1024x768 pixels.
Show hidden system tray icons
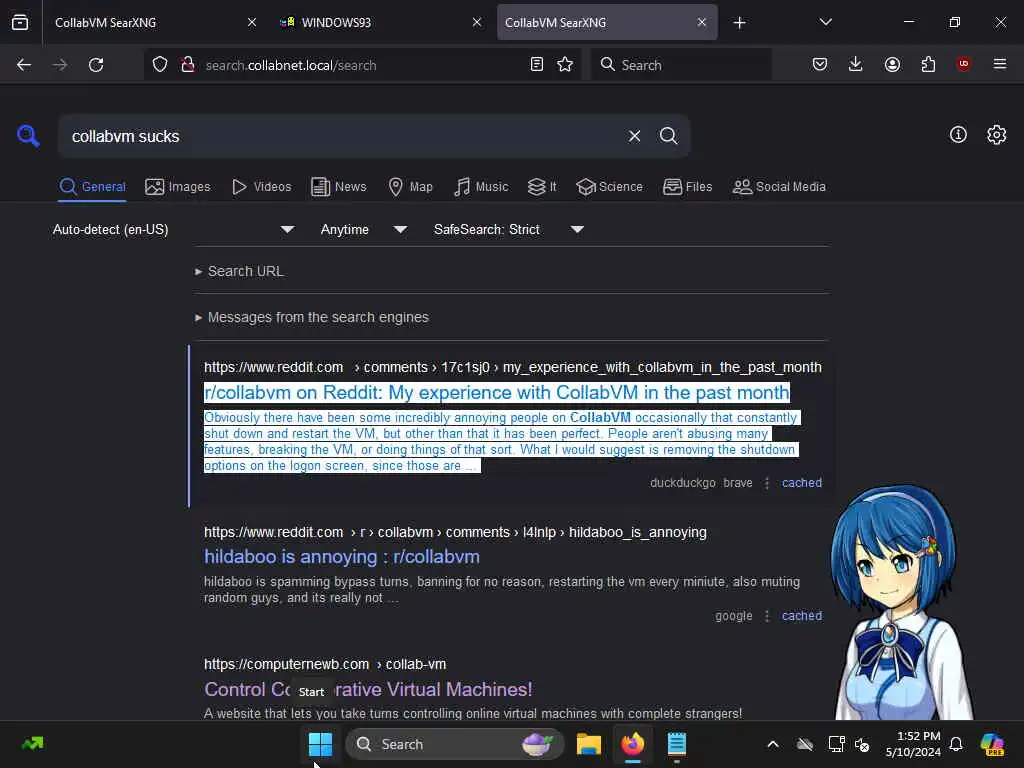[773, 744]
